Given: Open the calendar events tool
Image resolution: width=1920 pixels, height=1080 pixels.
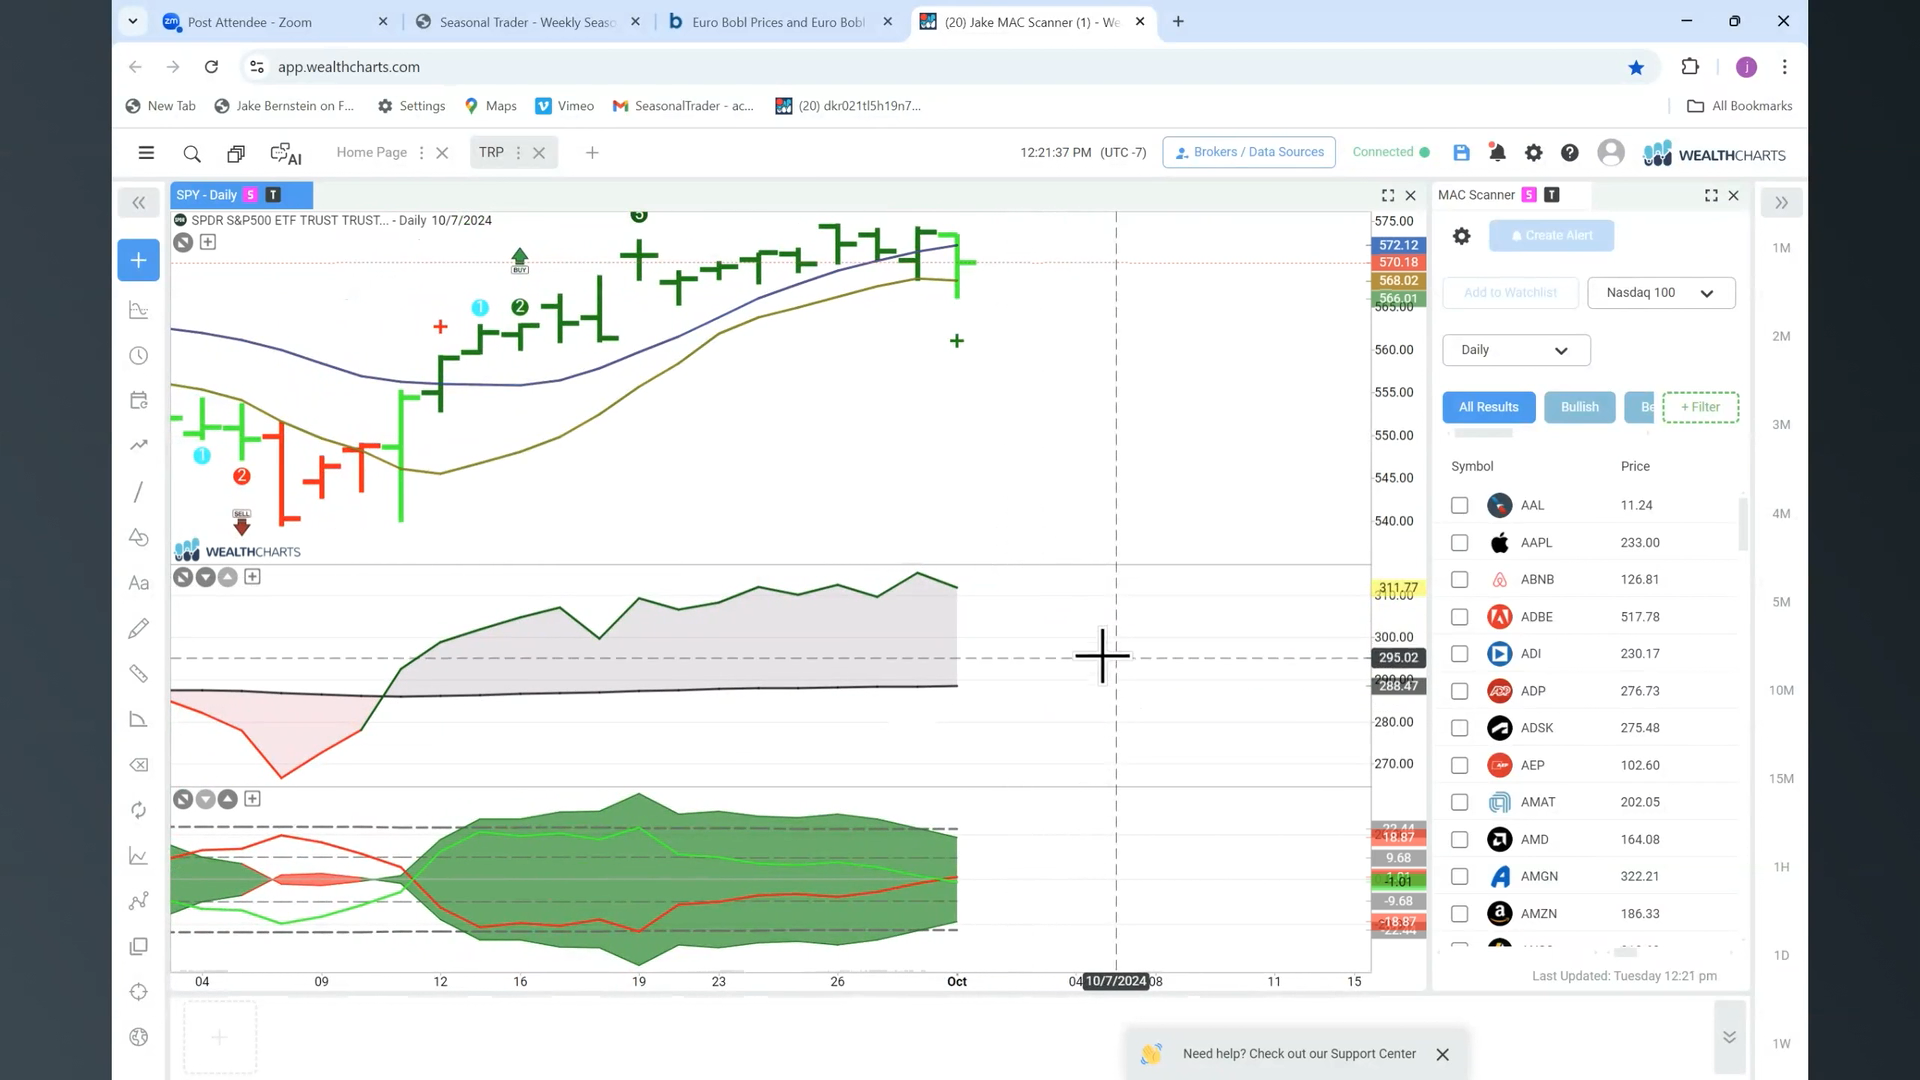Looking at the screenshot, I should (139, 401).
